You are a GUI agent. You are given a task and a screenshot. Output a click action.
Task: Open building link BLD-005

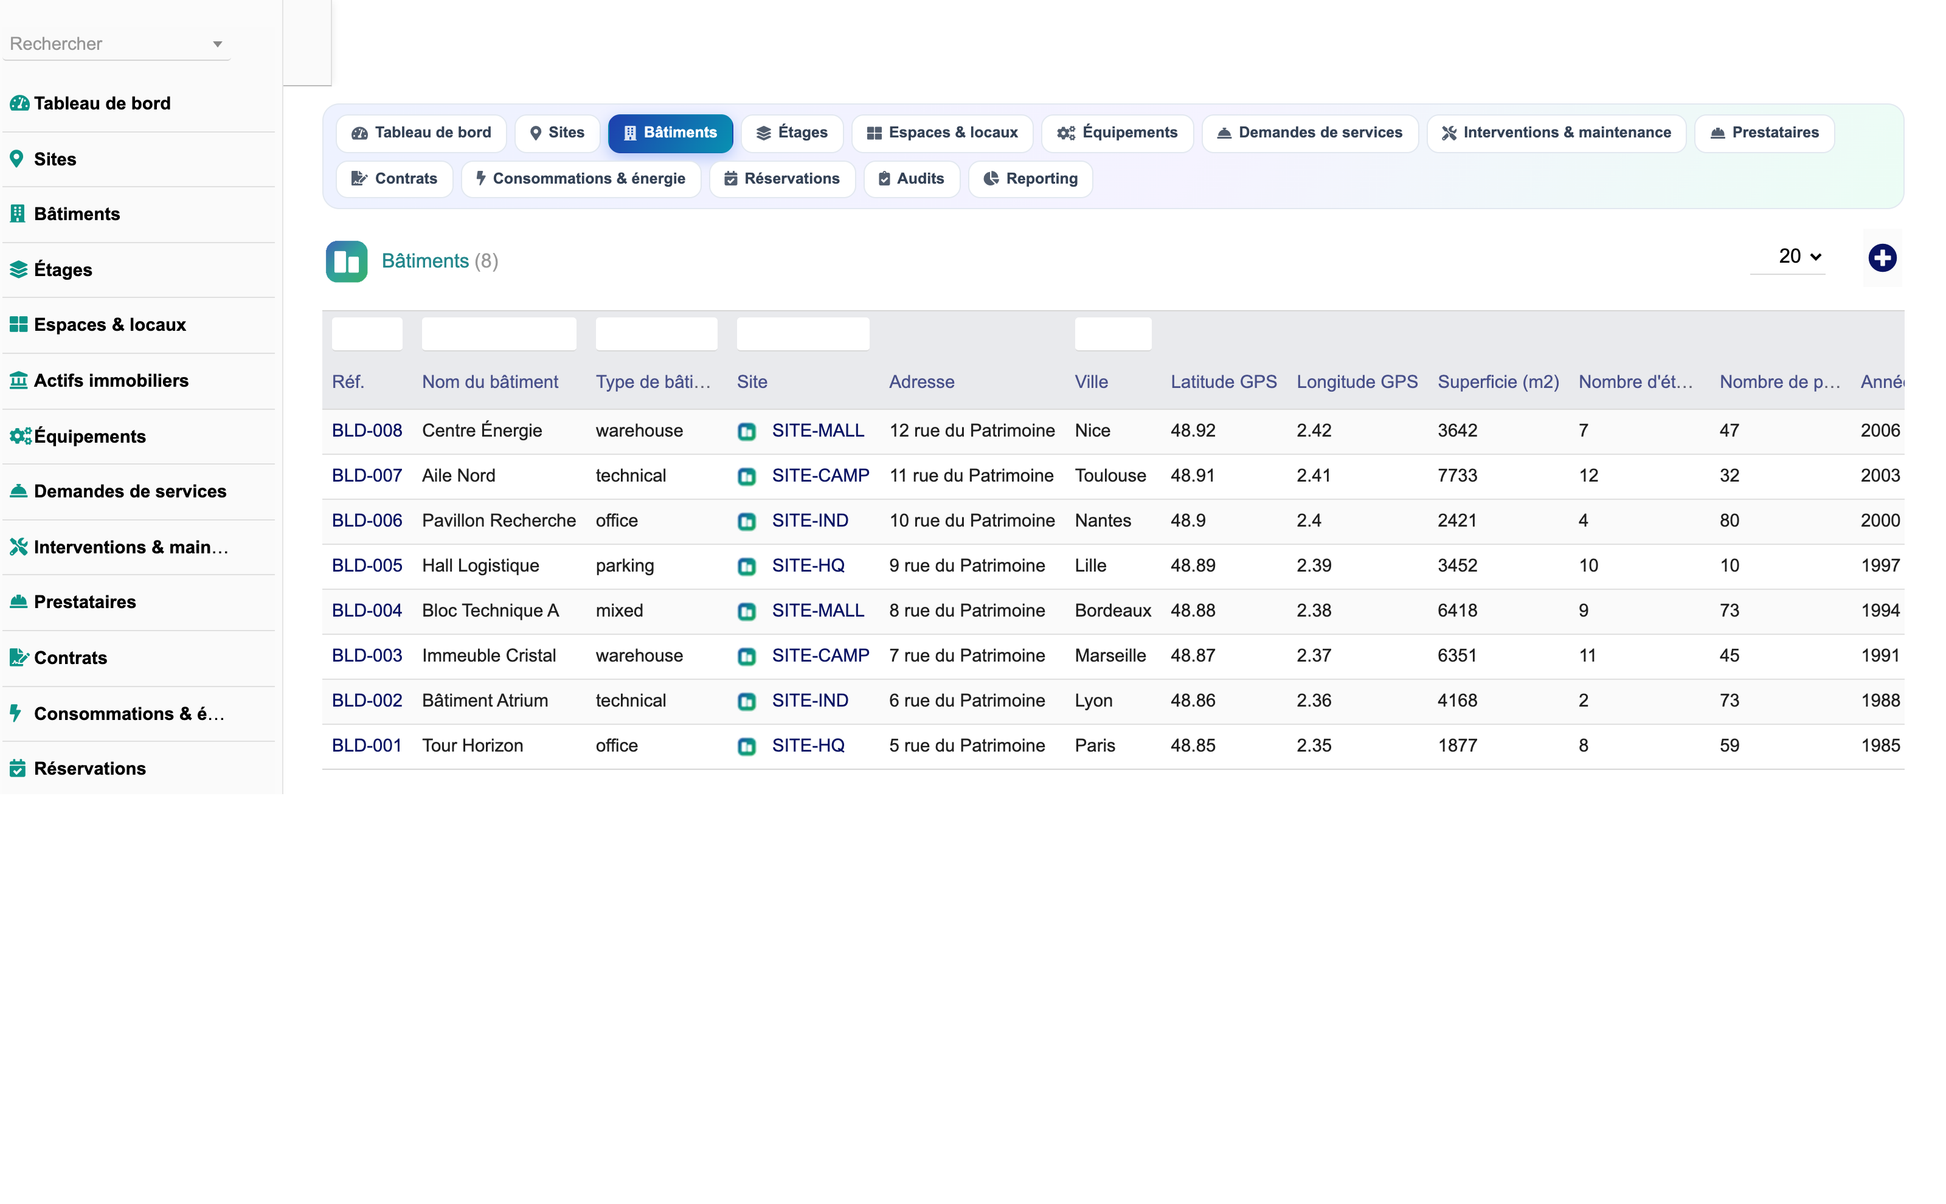(367, 566)
